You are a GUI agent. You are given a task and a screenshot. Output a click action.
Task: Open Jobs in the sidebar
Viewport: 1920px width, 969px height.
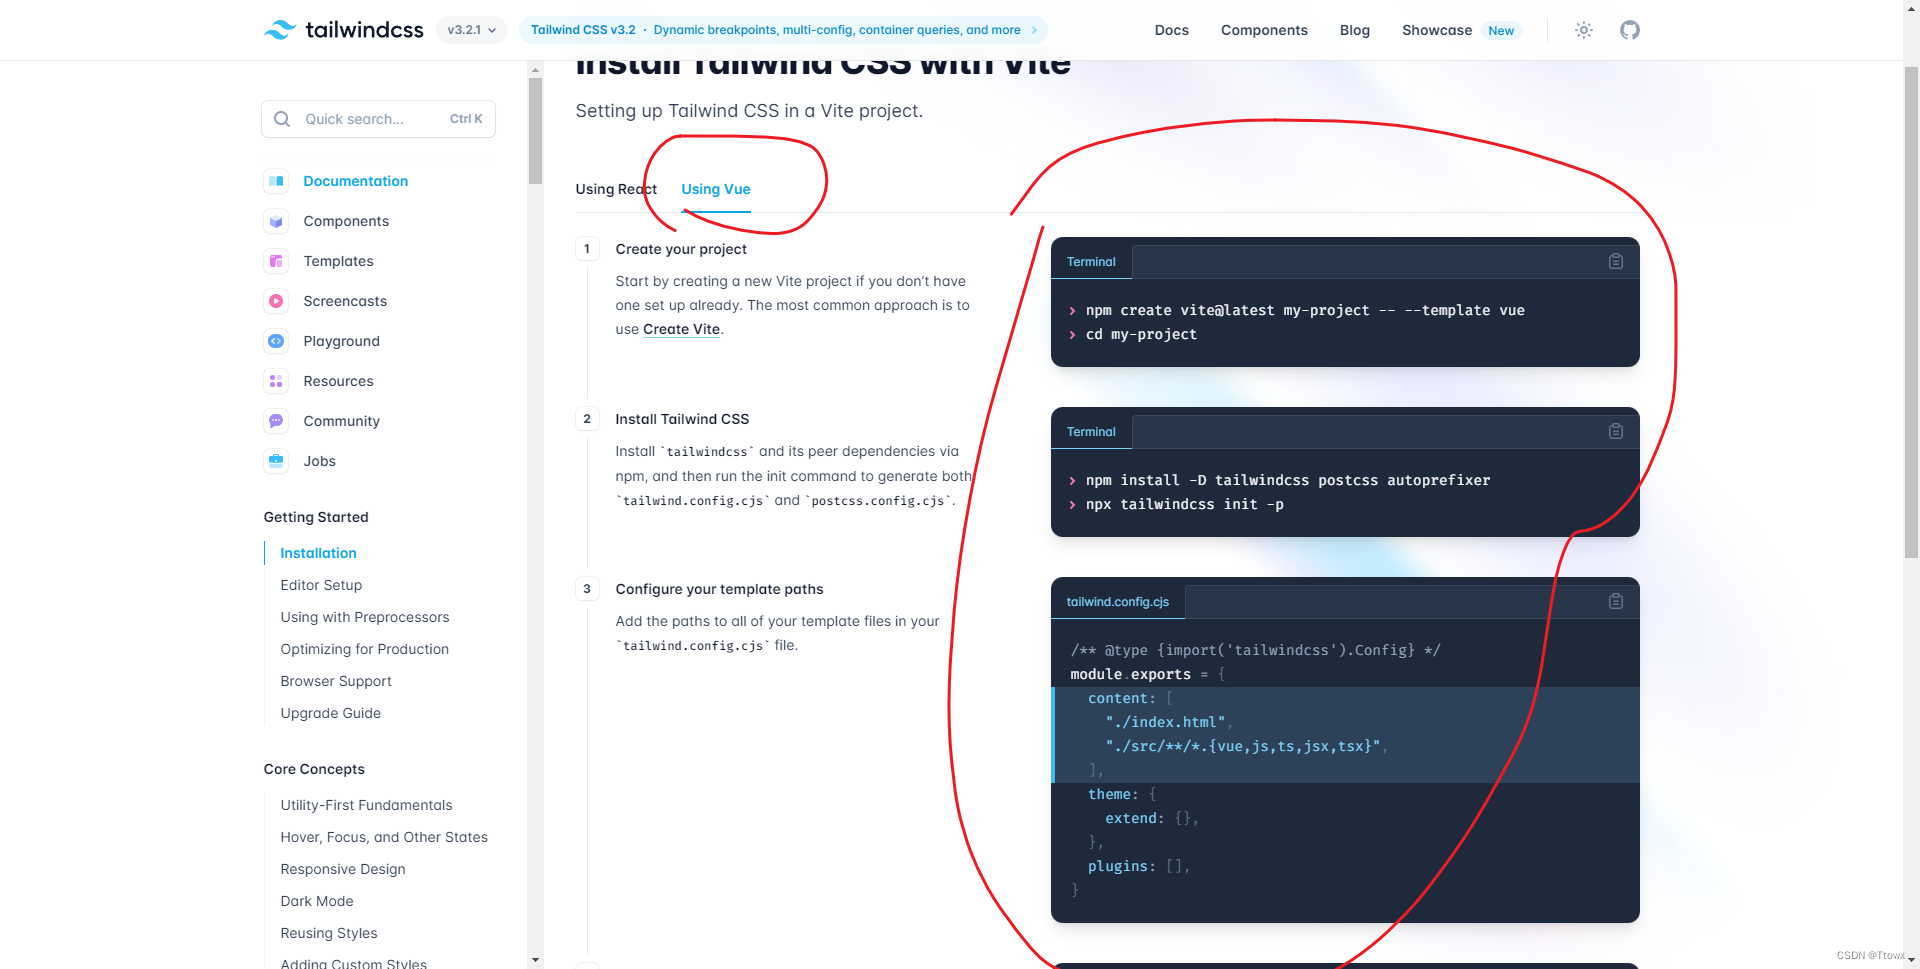(x=319, y=461)
